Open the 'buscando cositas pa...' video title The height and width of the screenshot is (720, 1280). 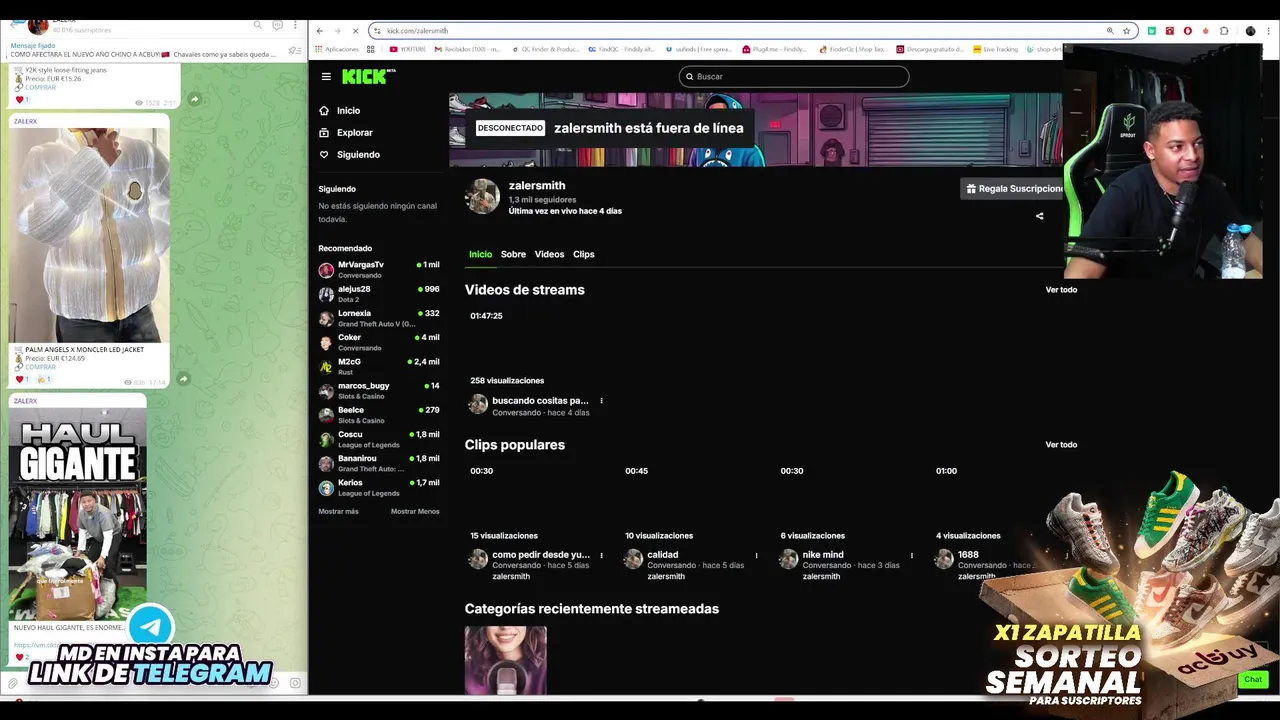540,401
